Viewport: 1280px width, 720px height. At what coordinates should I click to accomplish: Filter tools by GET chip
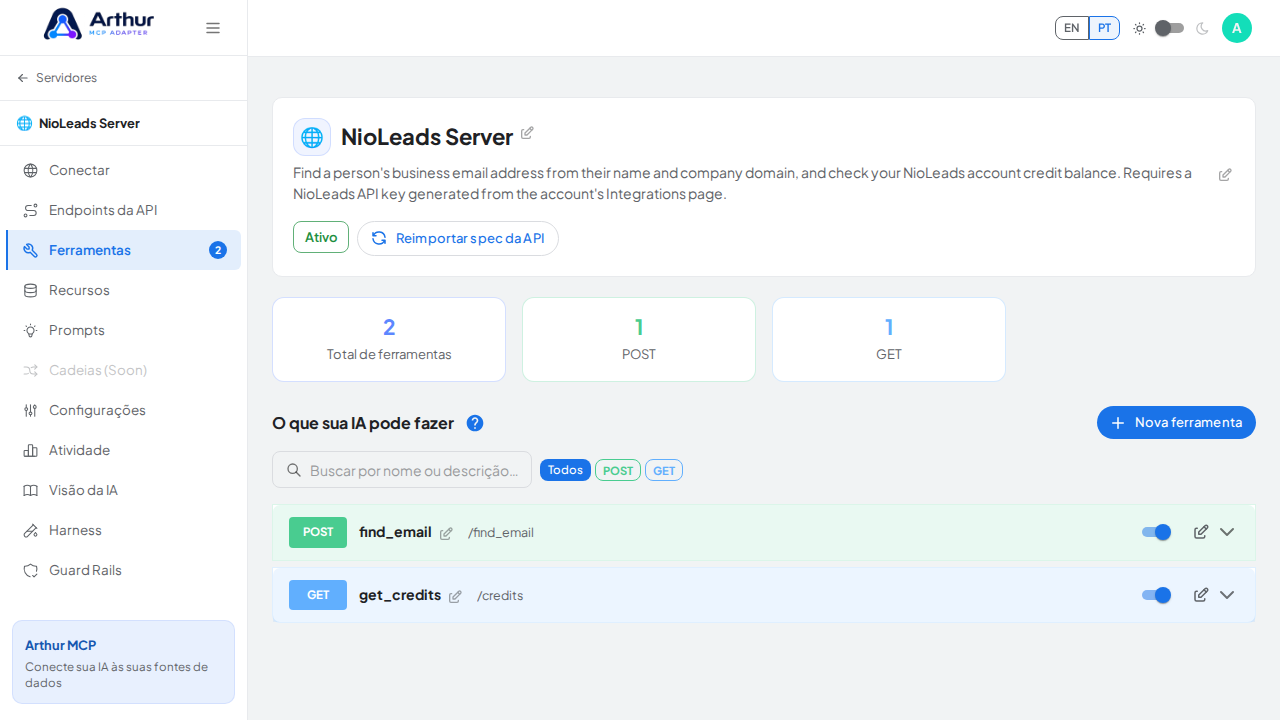coord(664,470)
